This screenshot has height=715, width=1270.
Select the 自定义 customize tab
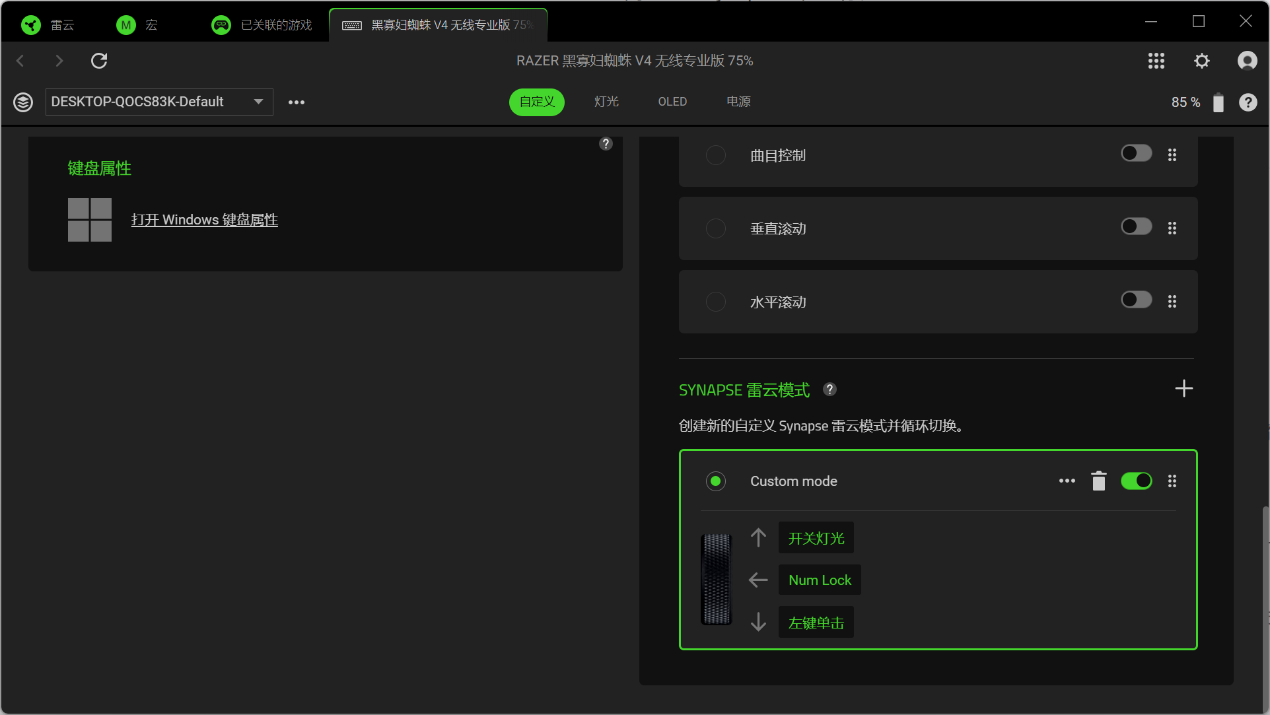click(537, 102)
